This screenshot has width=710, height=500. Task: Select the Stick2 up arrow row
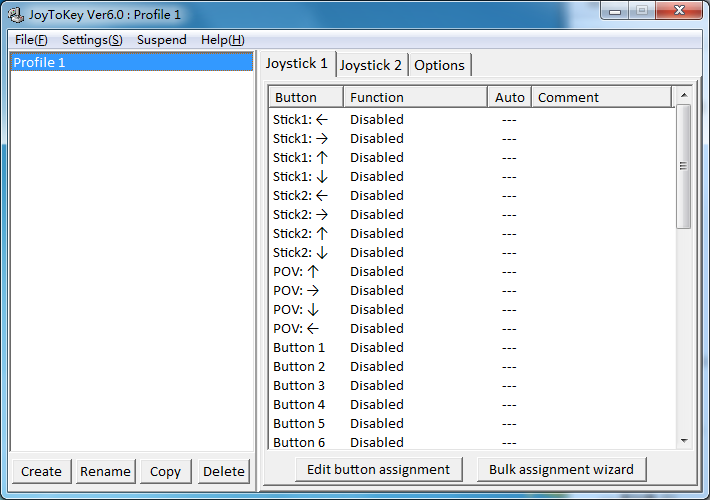471,234
